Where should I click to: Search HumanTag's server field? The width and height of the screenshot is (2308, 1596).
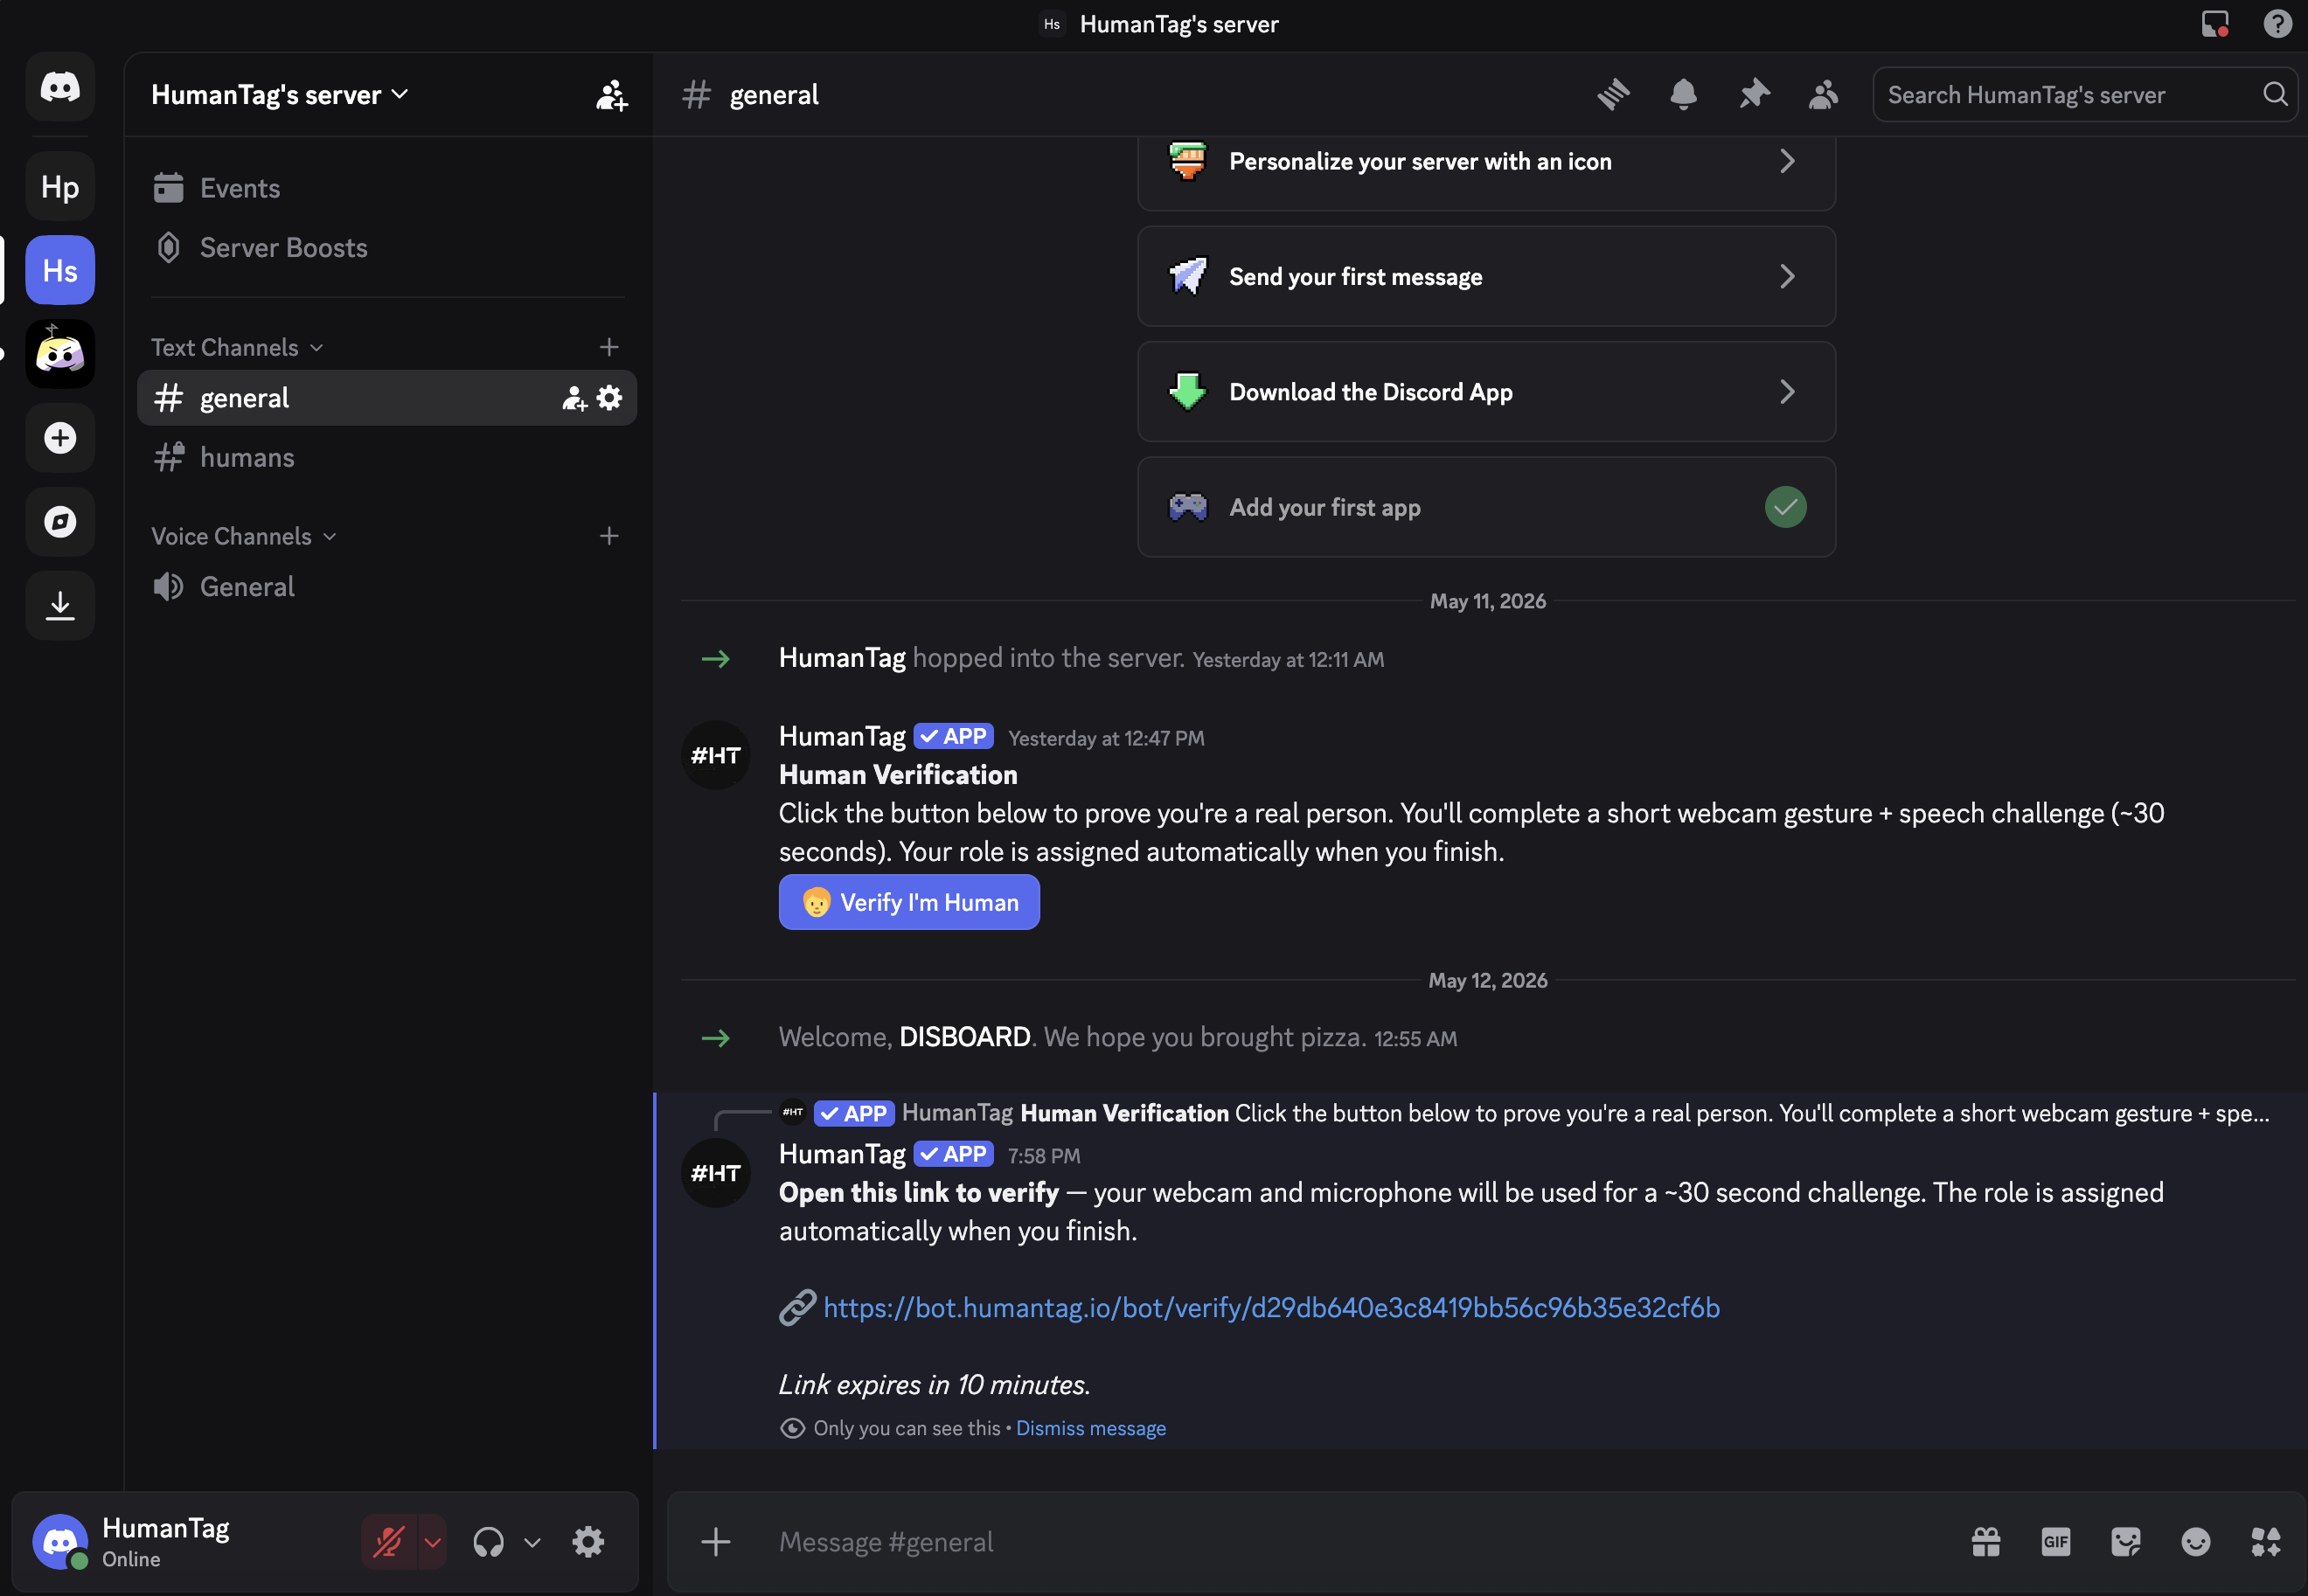[x=2084, y=95]
